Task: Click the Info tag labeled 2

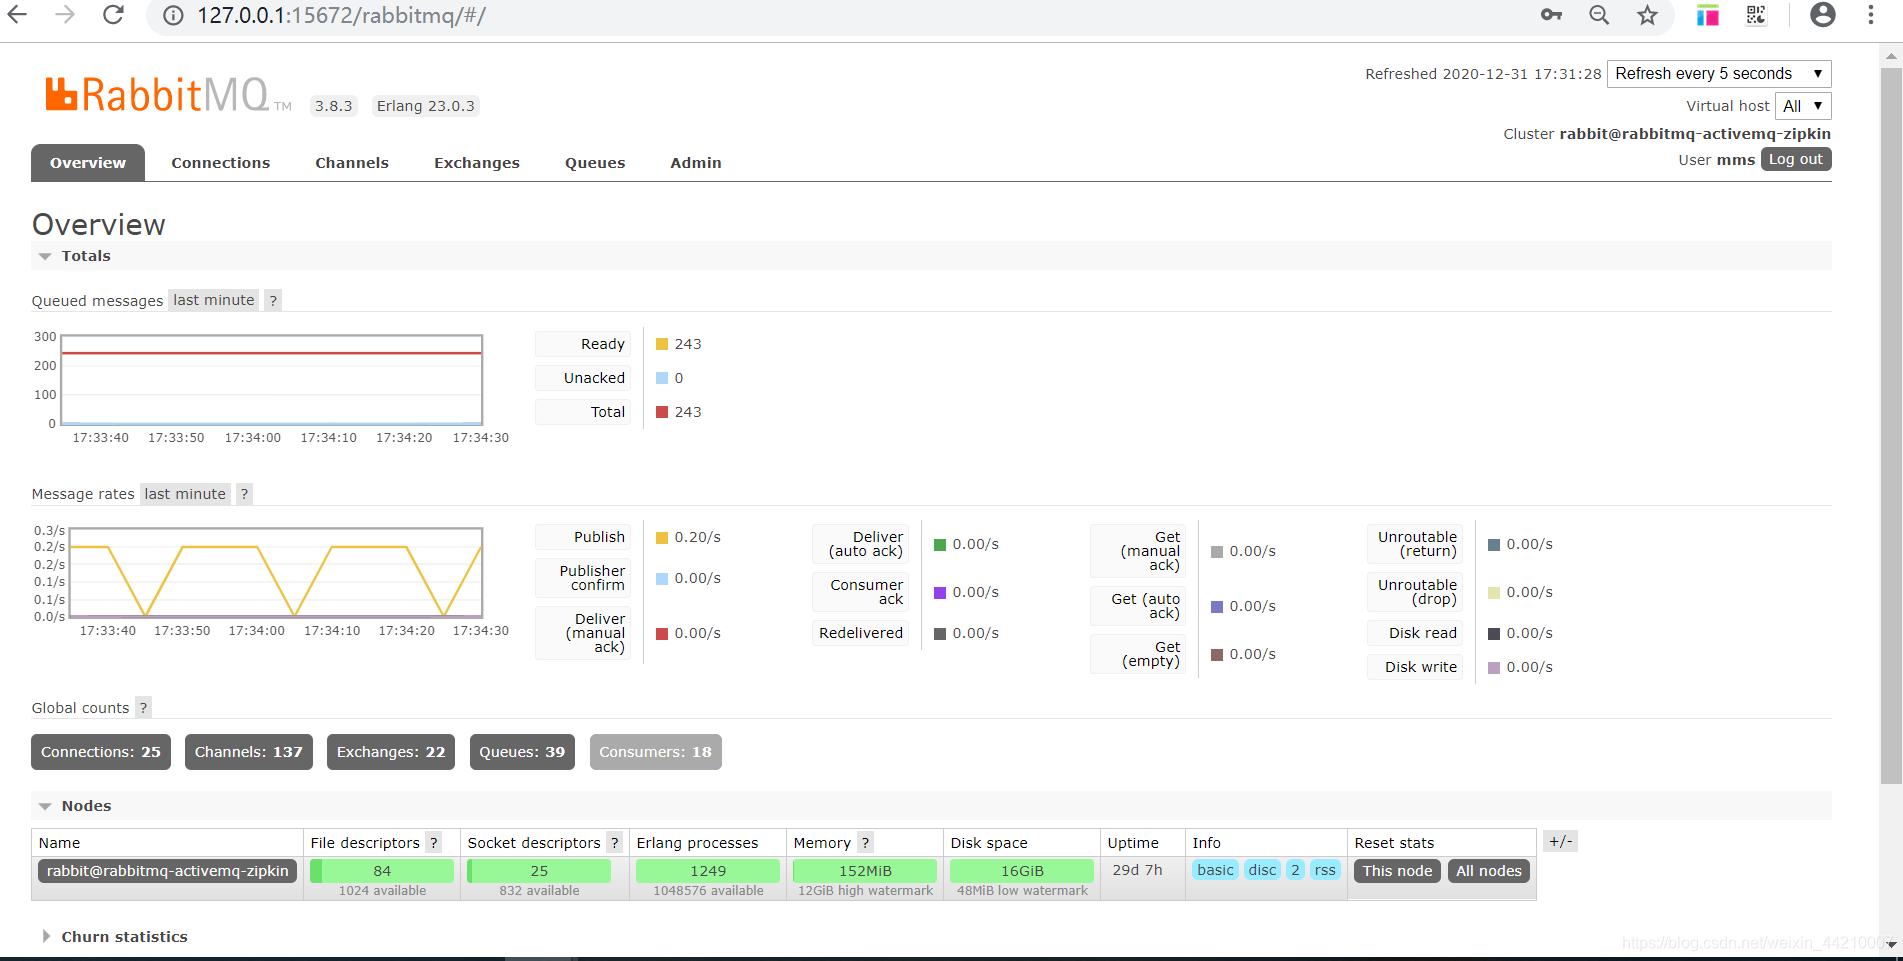Action: (x=1295, y=870)
